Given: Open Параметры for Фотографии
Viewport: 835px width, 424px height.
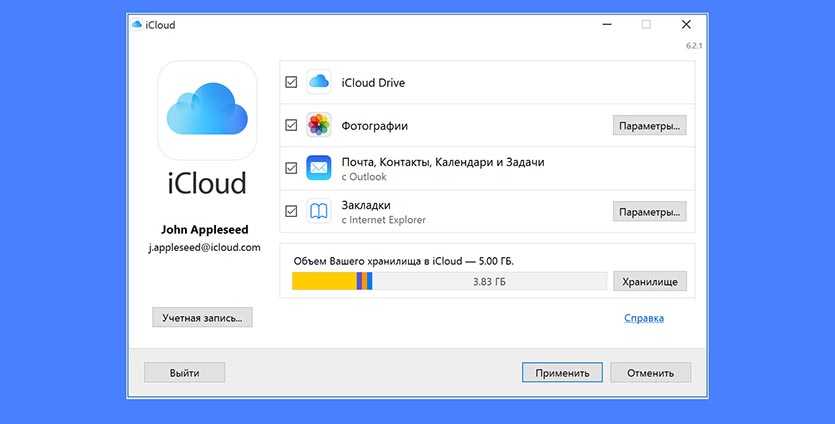Looking at the screenshot, I should (649, 126).
